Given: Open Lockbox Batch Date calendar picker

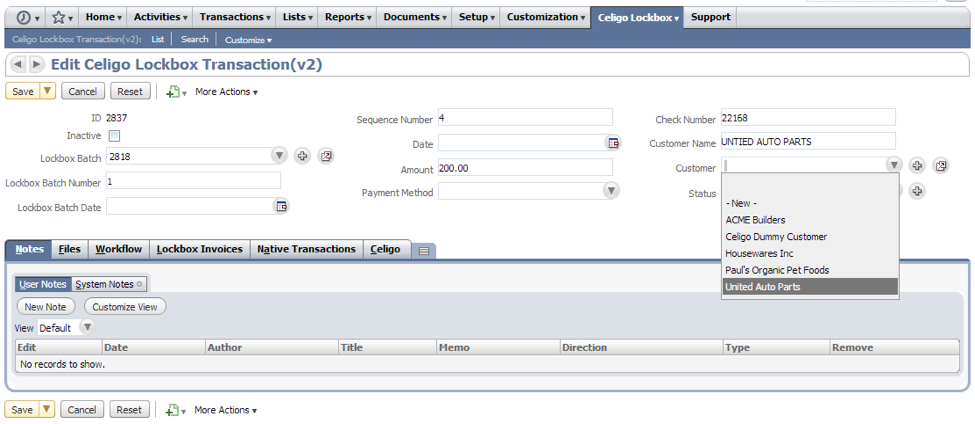Looking at the screenshot, I should (x=282, y=206).
